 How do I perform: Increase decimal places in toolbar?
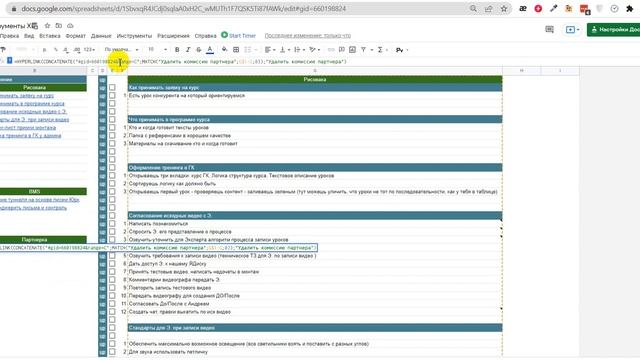[77, 49]
